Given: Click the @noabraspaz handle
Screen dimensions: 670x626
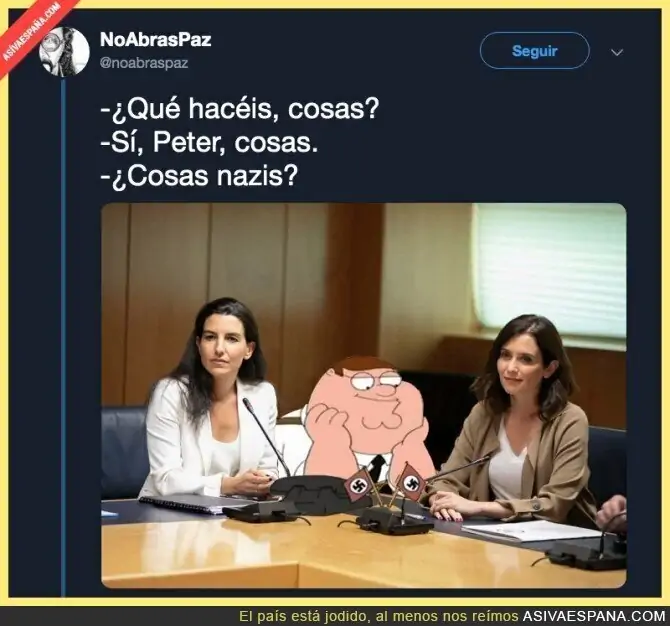Looking at the screenshot, I should point(144,63).
